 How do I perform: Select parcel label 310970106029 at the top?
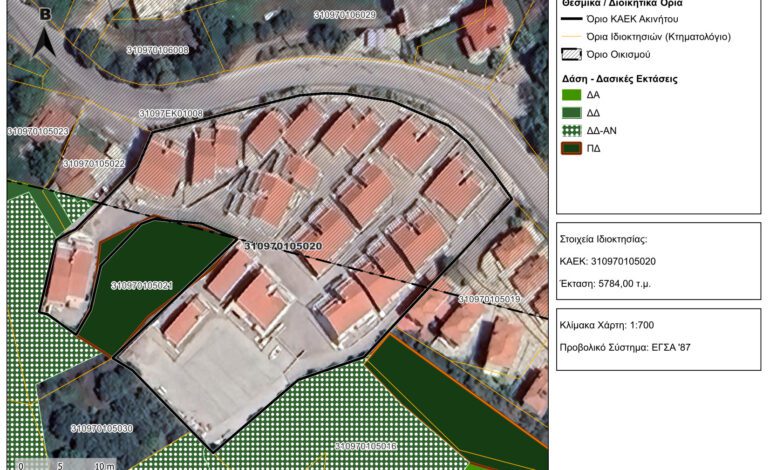coord(344,16)
